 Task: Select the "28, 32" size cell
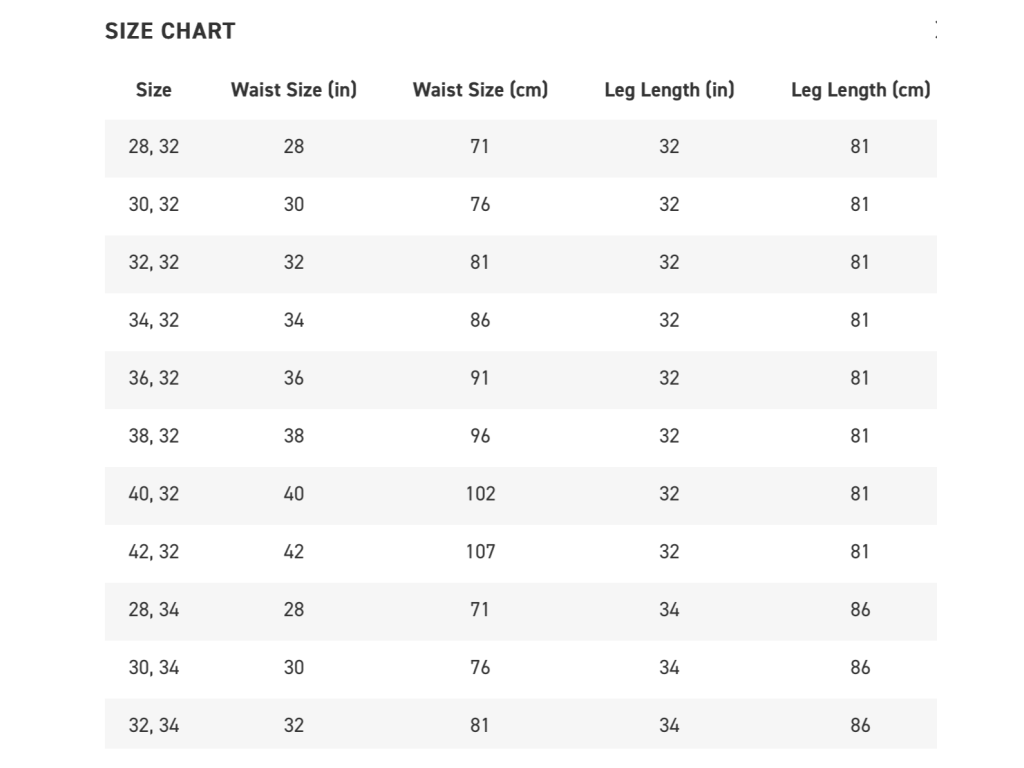coord(154,147)
